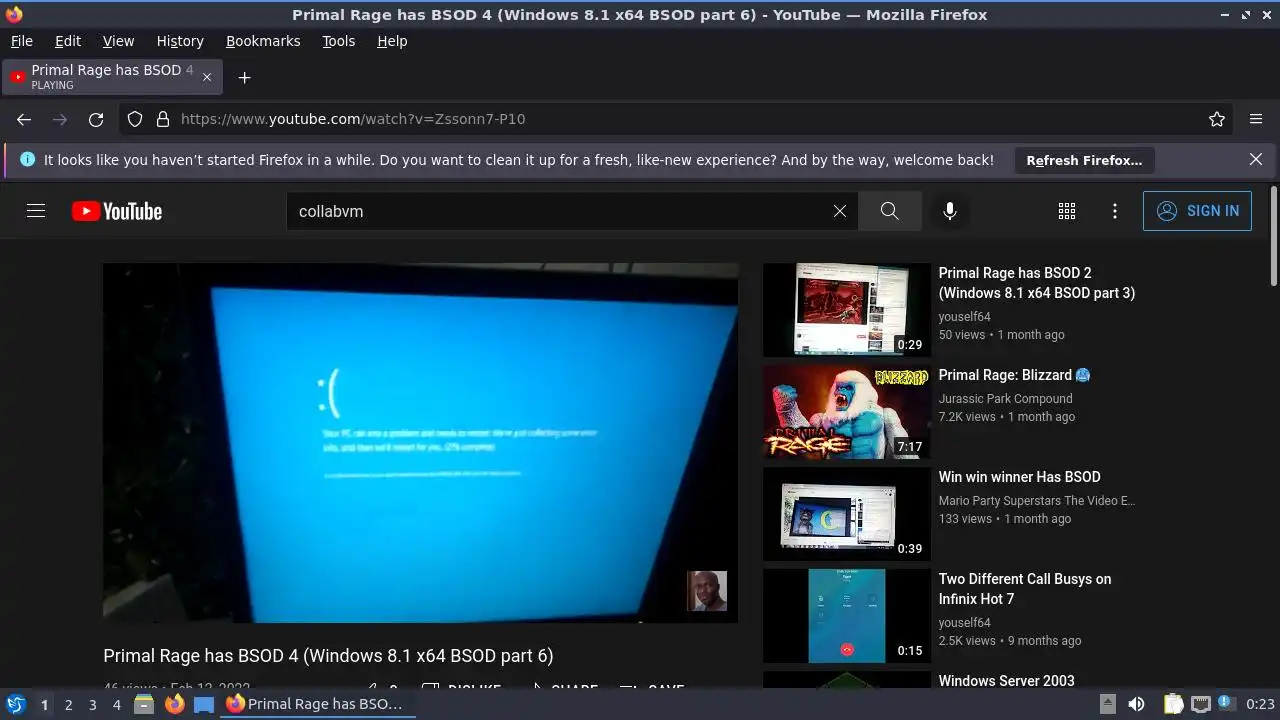Open the network status tray icon
1280x720 pixels.
click(1201, 704)
